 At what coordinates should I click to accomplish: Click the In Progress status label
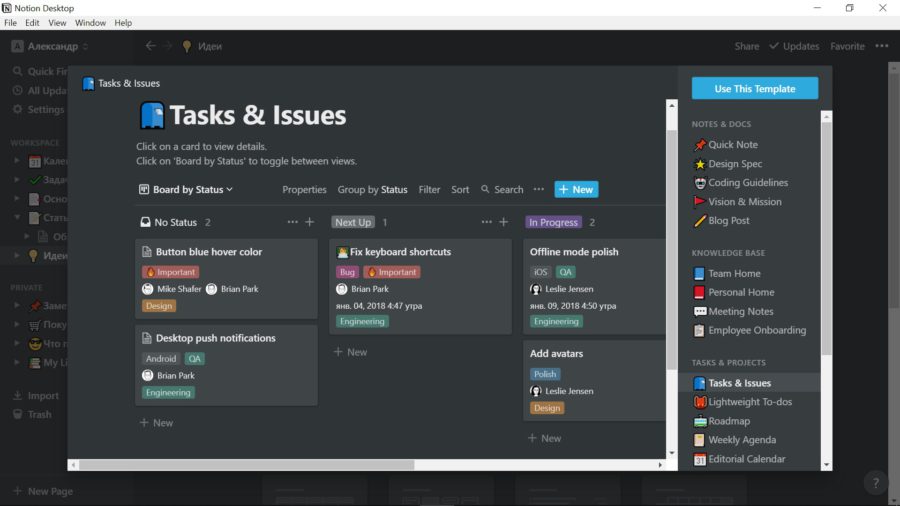point(553,222)
